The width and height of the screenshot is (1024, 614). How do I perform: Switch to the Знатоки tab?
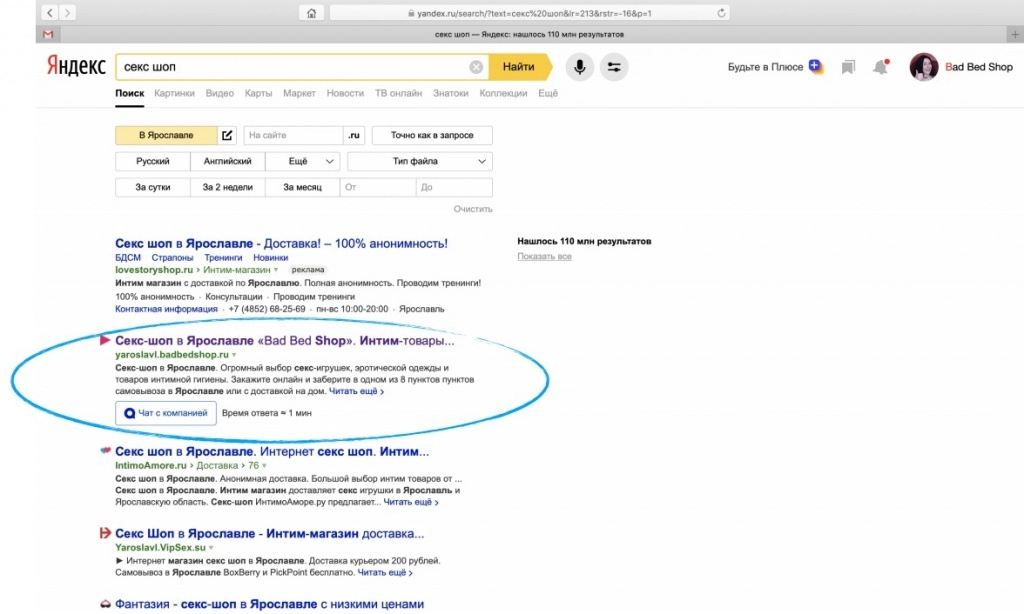point(451,93)
